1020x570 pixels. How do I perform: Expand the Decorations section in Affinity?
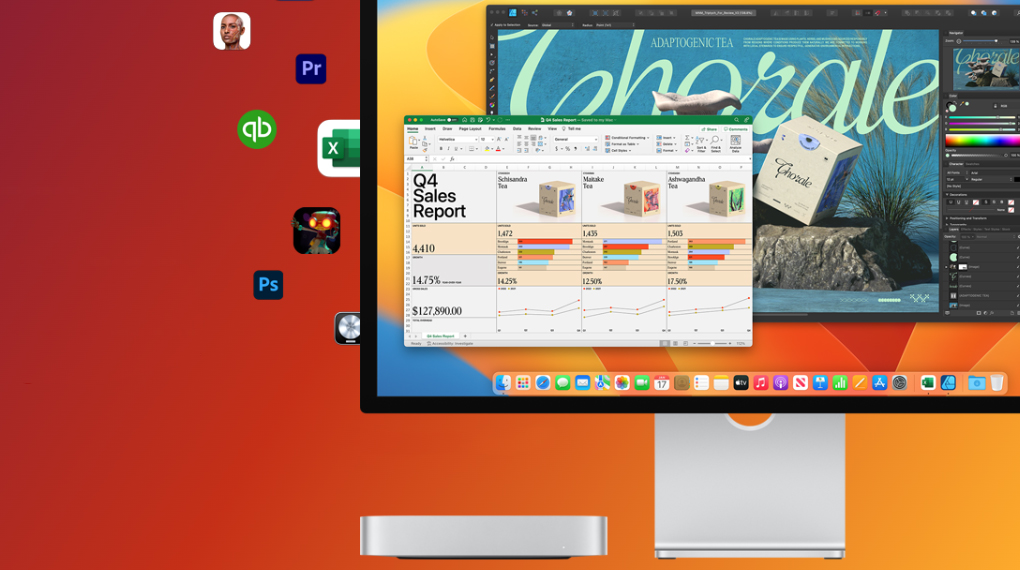click(x=955, y=195)
